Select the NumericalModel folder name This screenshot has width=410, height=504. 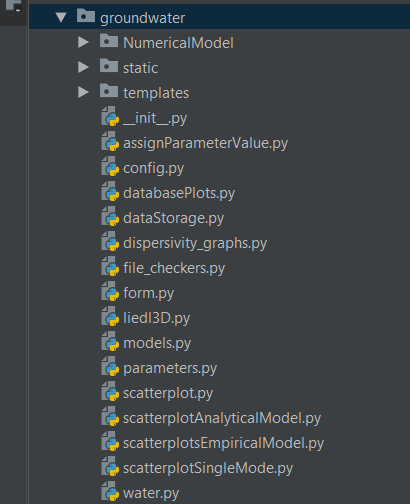pos(178,43)
